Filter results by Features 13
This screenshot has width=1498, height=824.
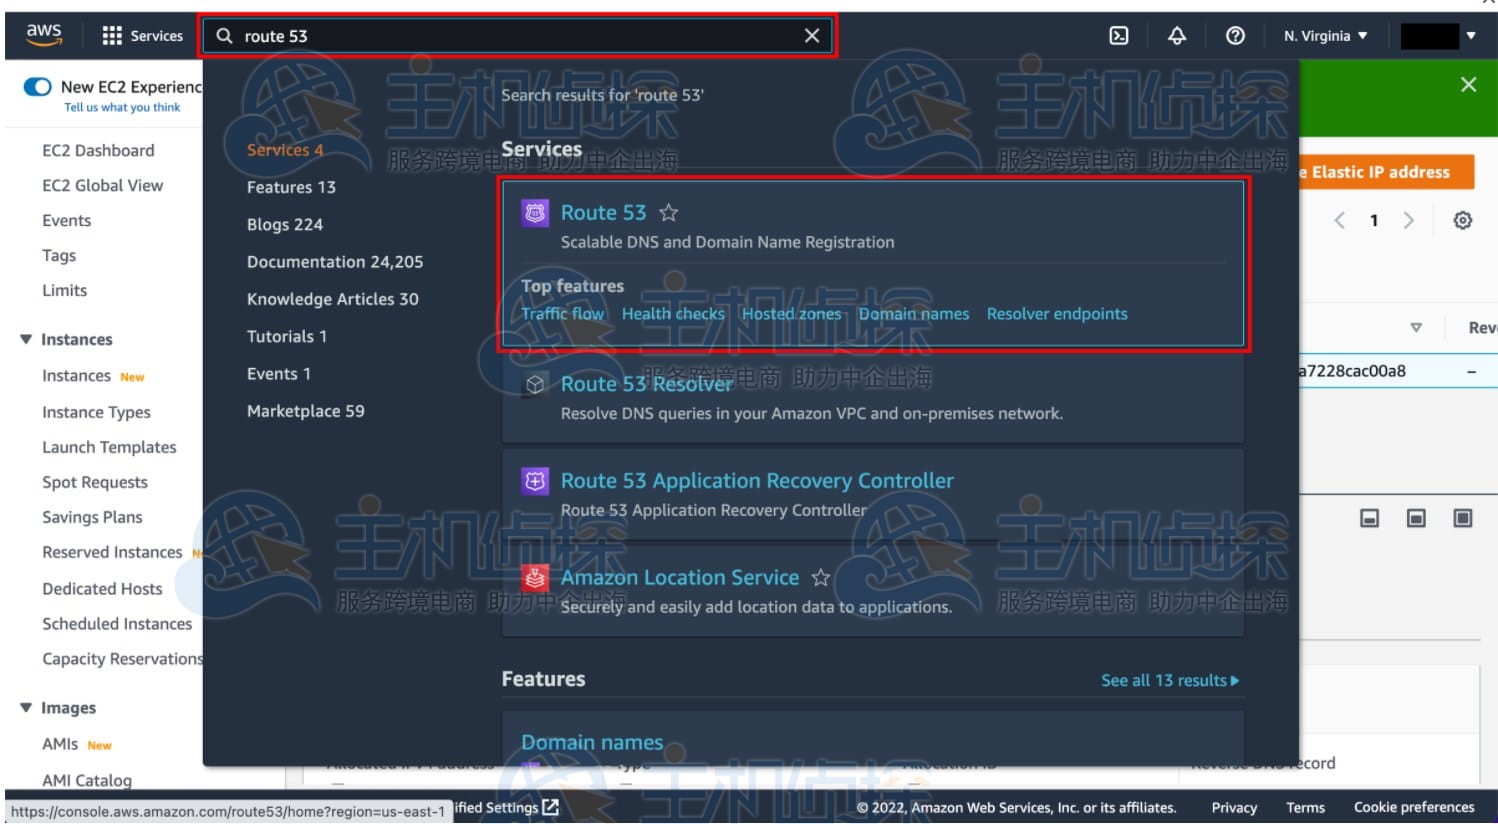click(291, 187)
